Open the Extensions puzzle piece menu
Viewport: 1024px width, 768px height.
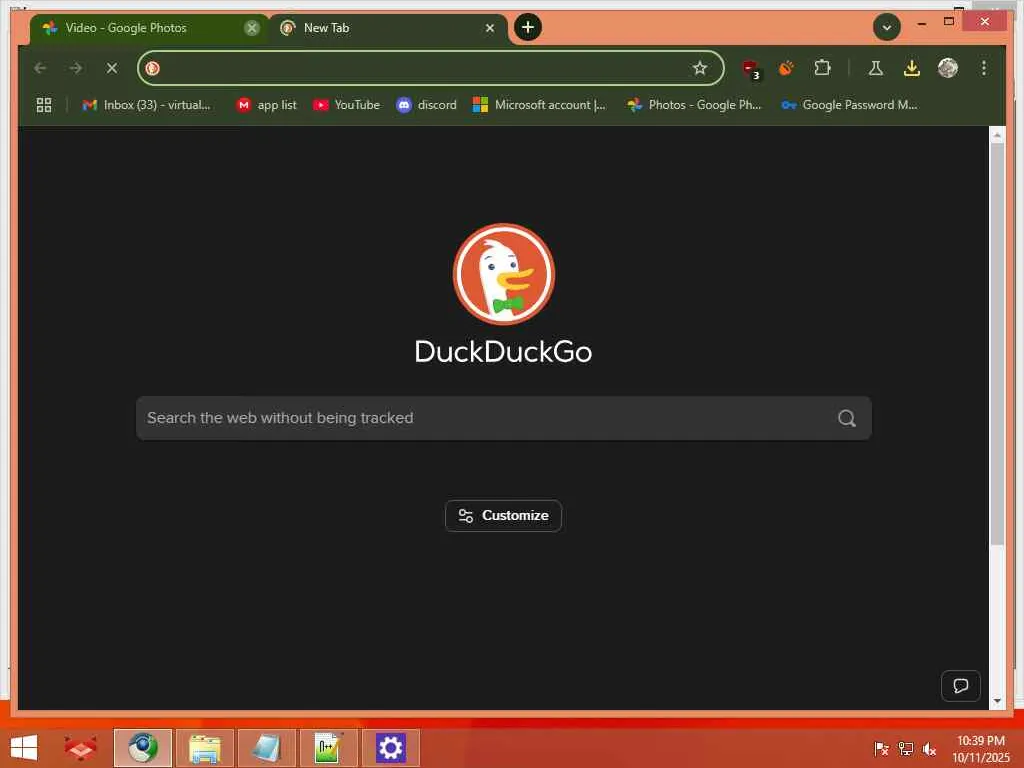(822, 68)
